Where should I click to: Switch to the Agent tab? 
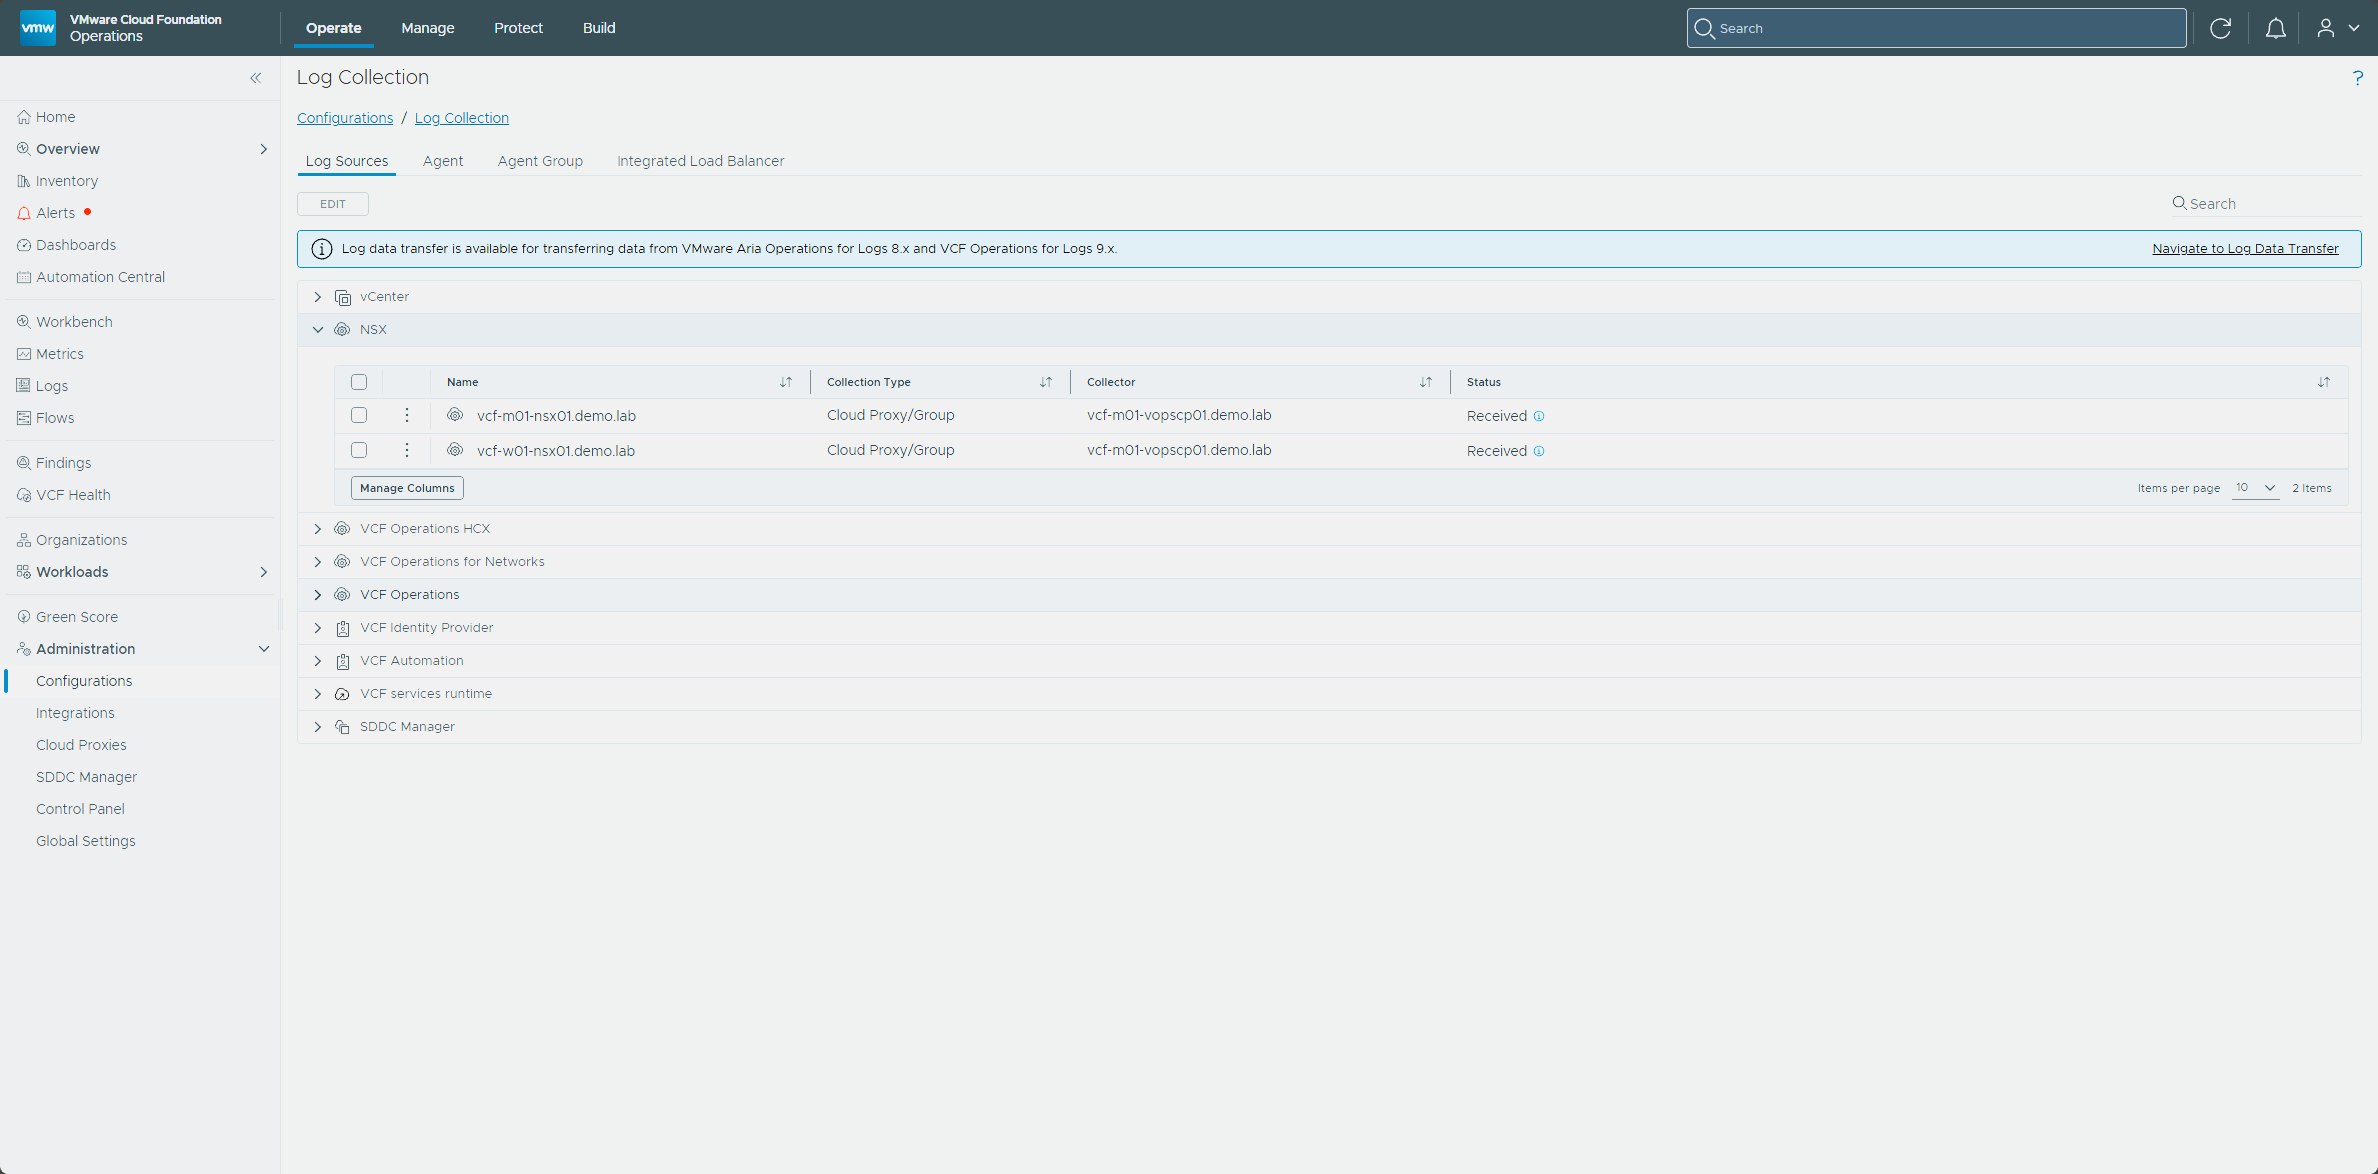pyautogui.click(x=443, y=161)
